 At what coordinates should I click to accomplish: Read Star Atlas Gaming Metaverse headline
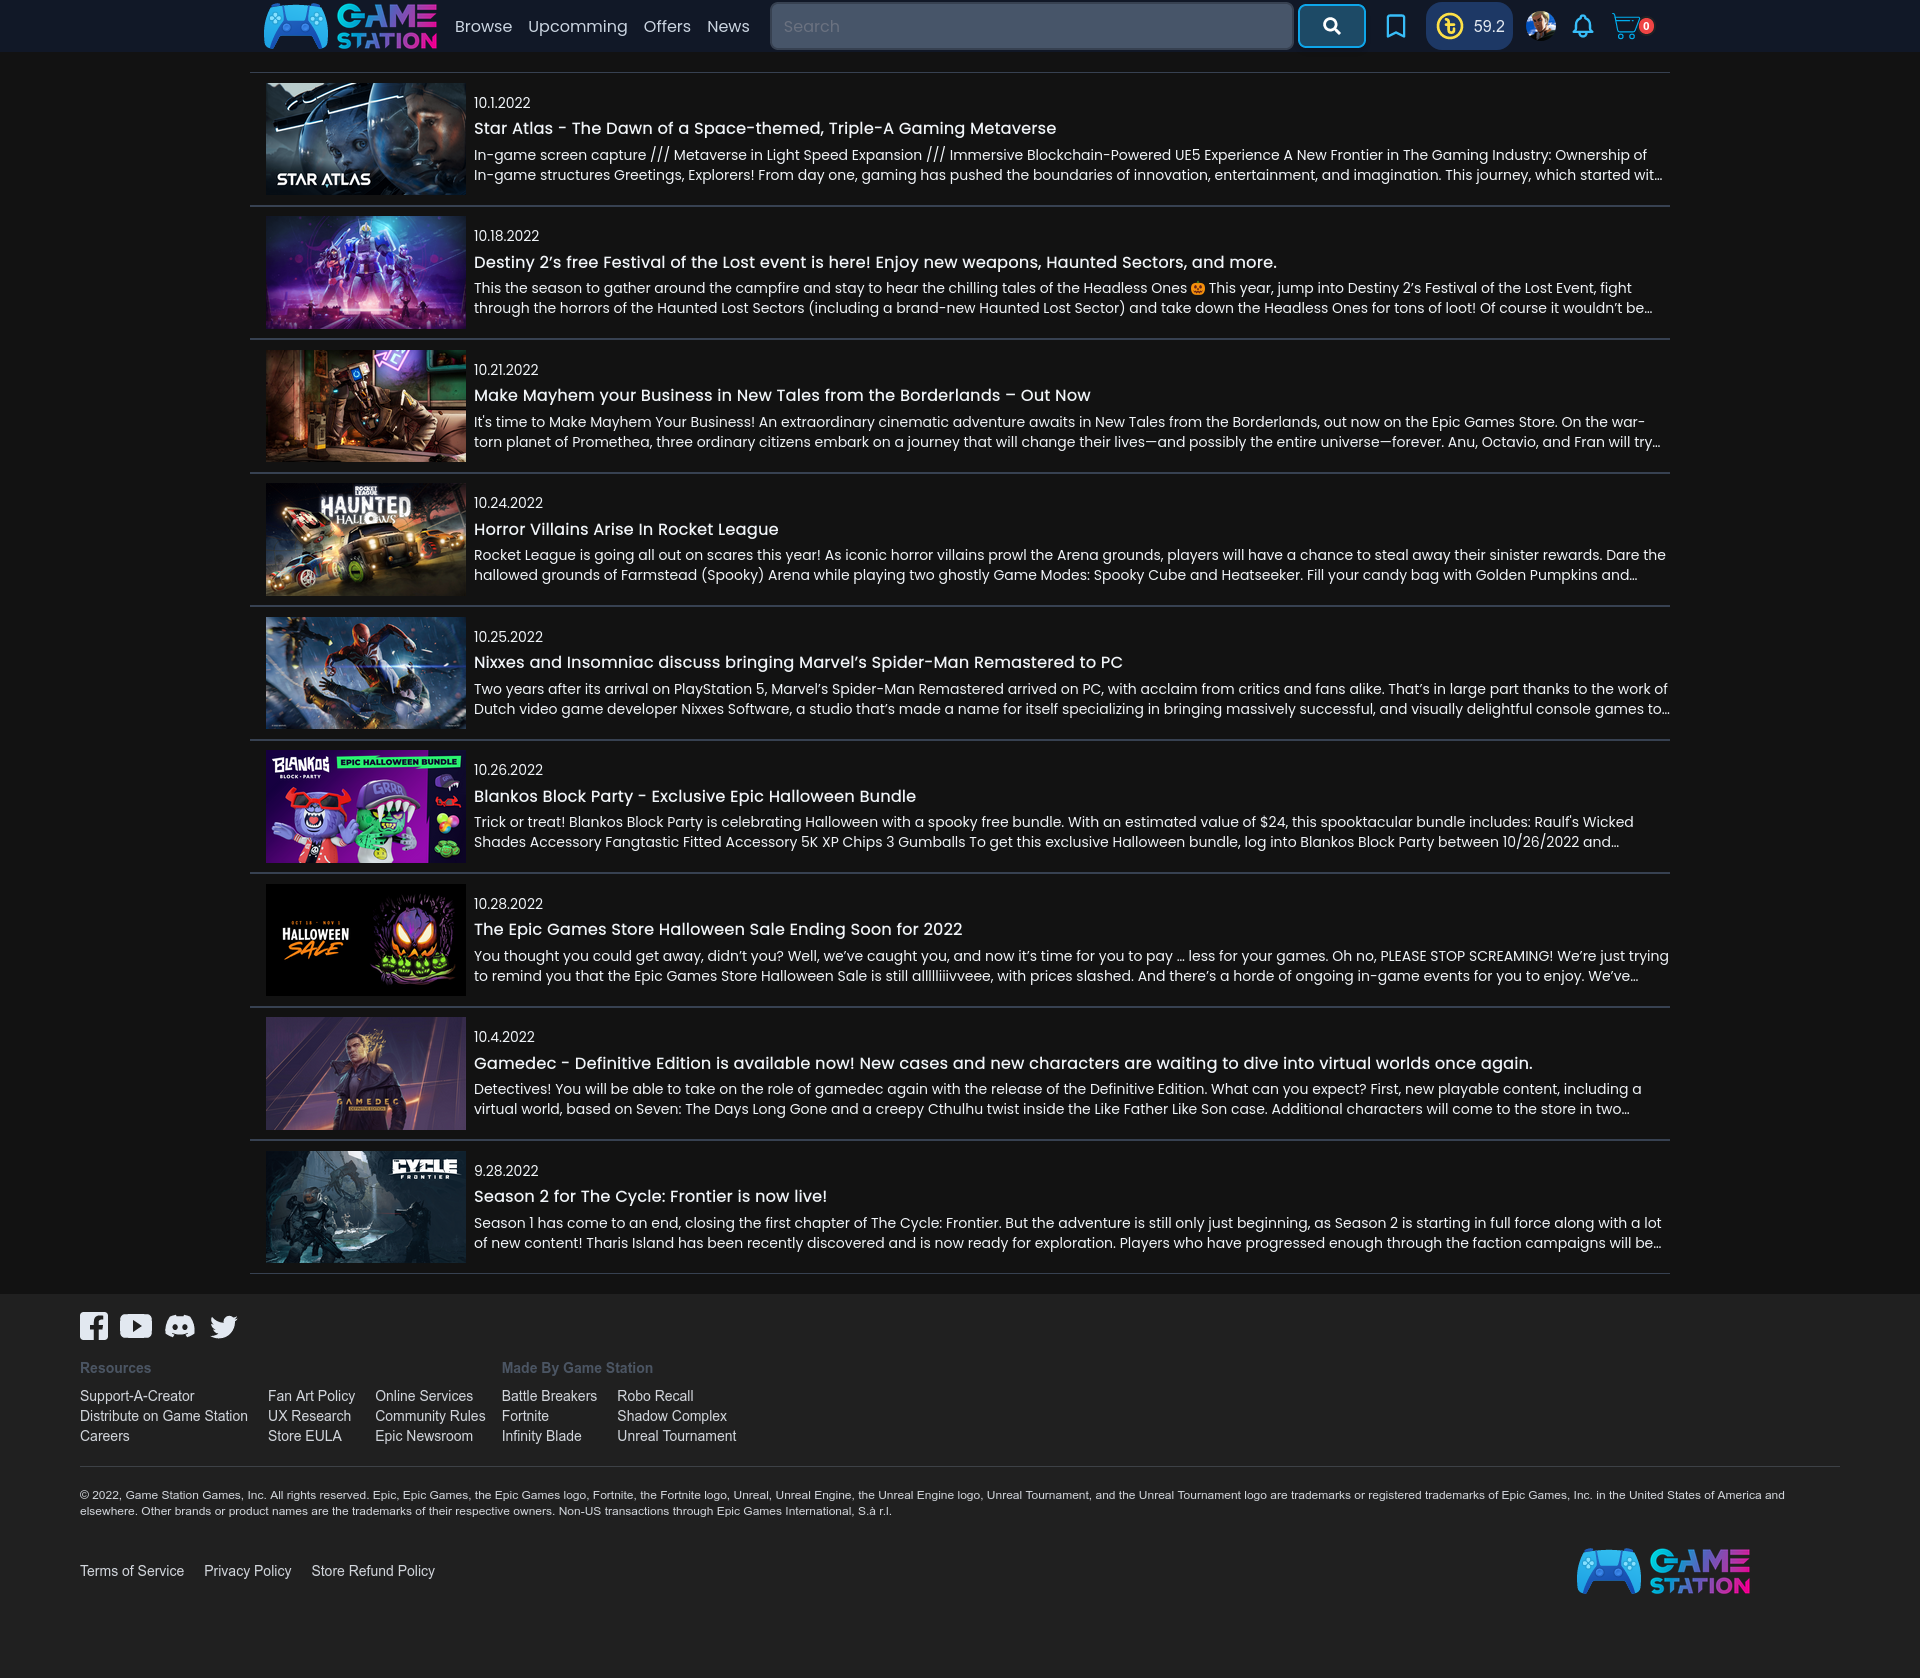(x=765, y=128)
